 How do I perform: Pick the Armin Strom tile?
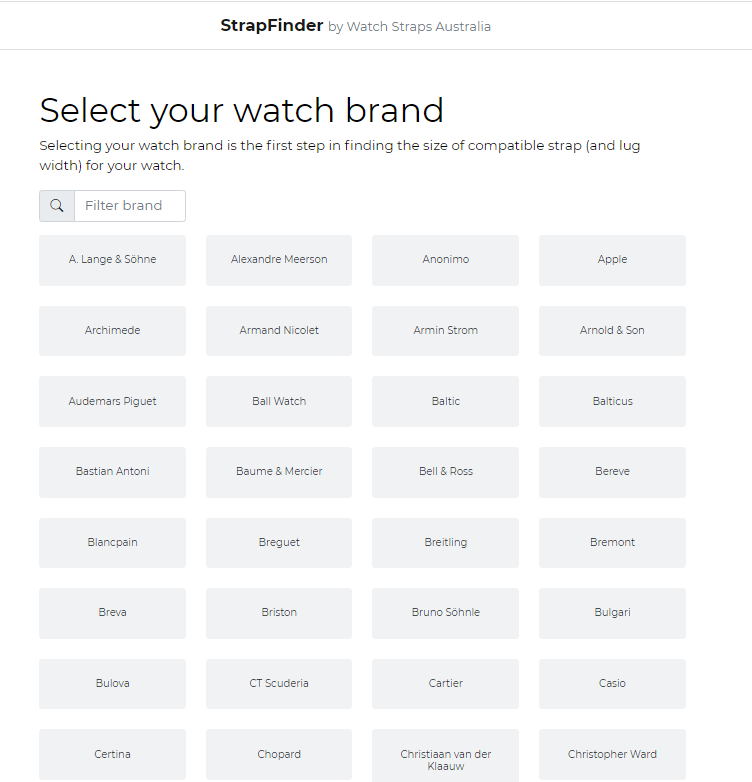tap(445, 330)
